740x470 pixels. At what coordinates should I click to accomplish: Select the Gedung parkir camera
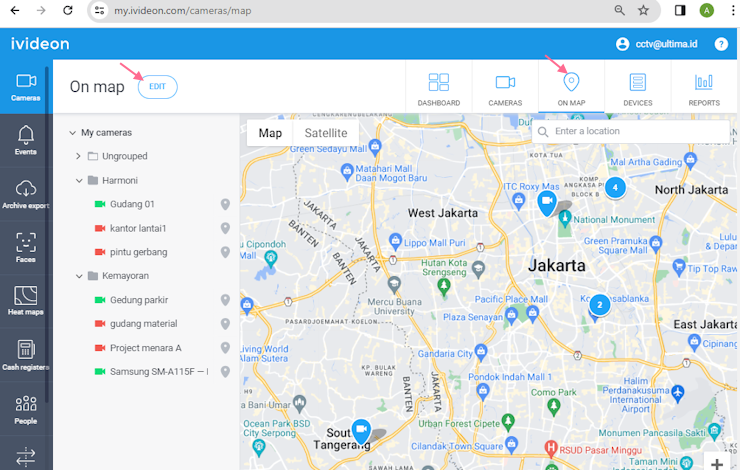coord(139,300)
